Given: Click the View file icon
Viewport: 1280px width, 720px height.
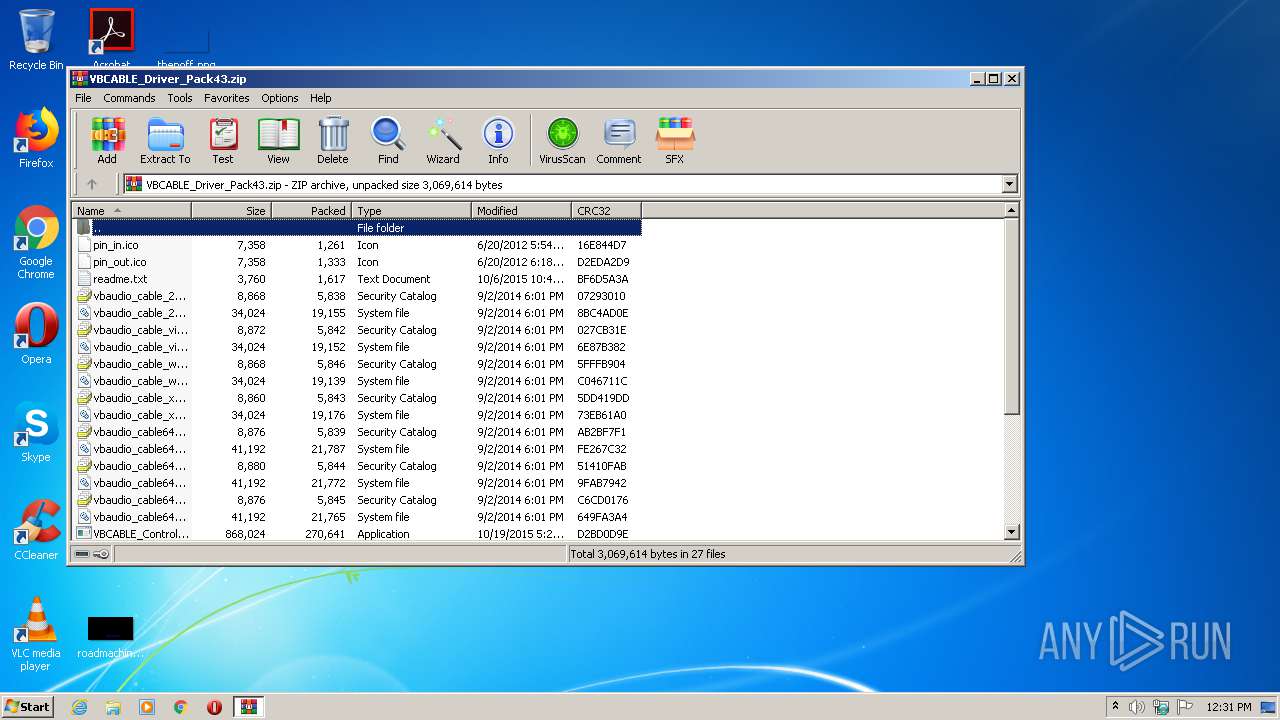Looking at the screenshot, I should pos(278,140).
